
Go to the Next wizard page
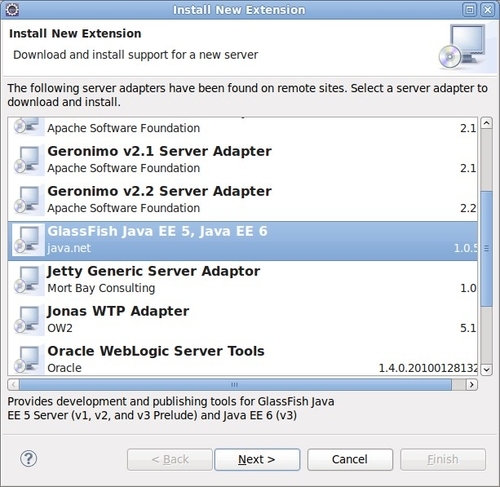pos(257,459)
